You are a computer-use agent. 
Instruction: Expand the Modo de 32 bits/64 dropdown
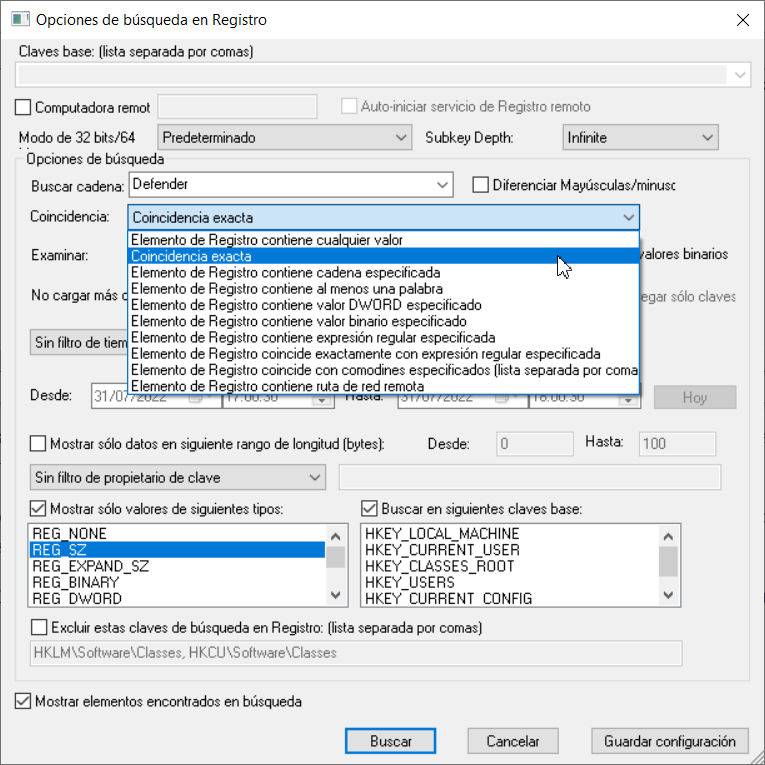tap(285, 137)
